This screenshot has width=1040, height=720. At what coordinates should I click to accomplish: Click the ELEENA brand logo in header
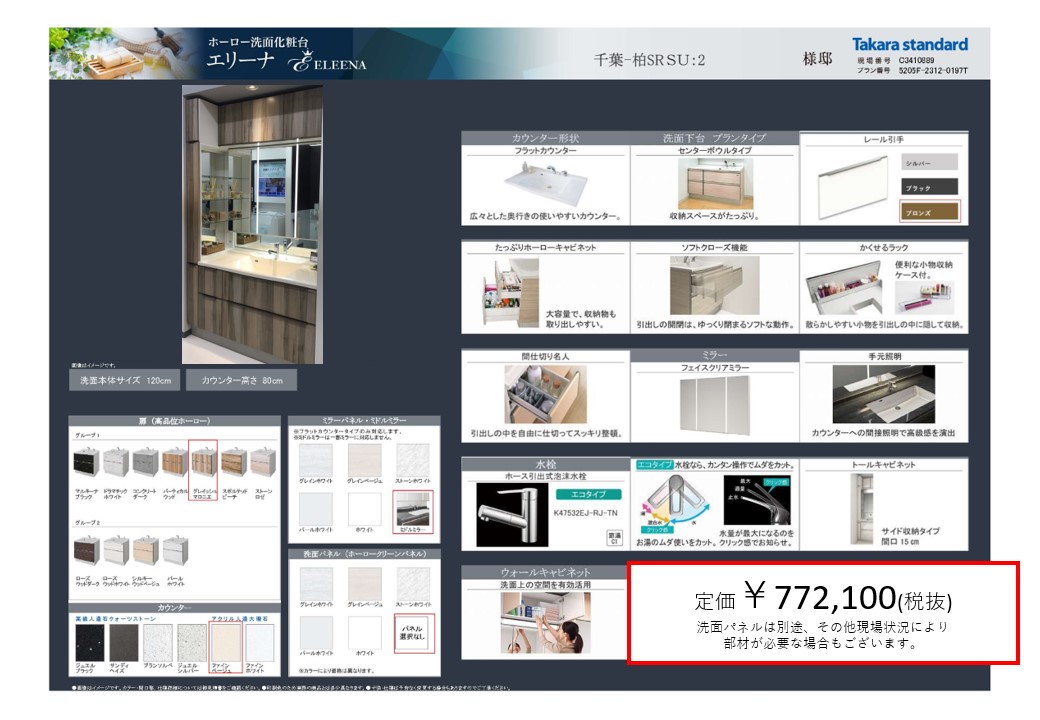pyautogui.click(x=327, y=64)
